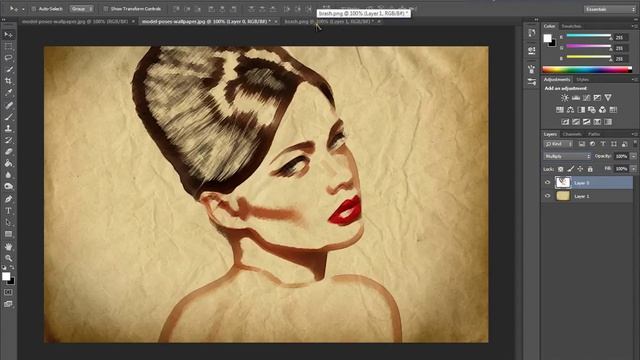Toggle Lock position

coord(580,169)
